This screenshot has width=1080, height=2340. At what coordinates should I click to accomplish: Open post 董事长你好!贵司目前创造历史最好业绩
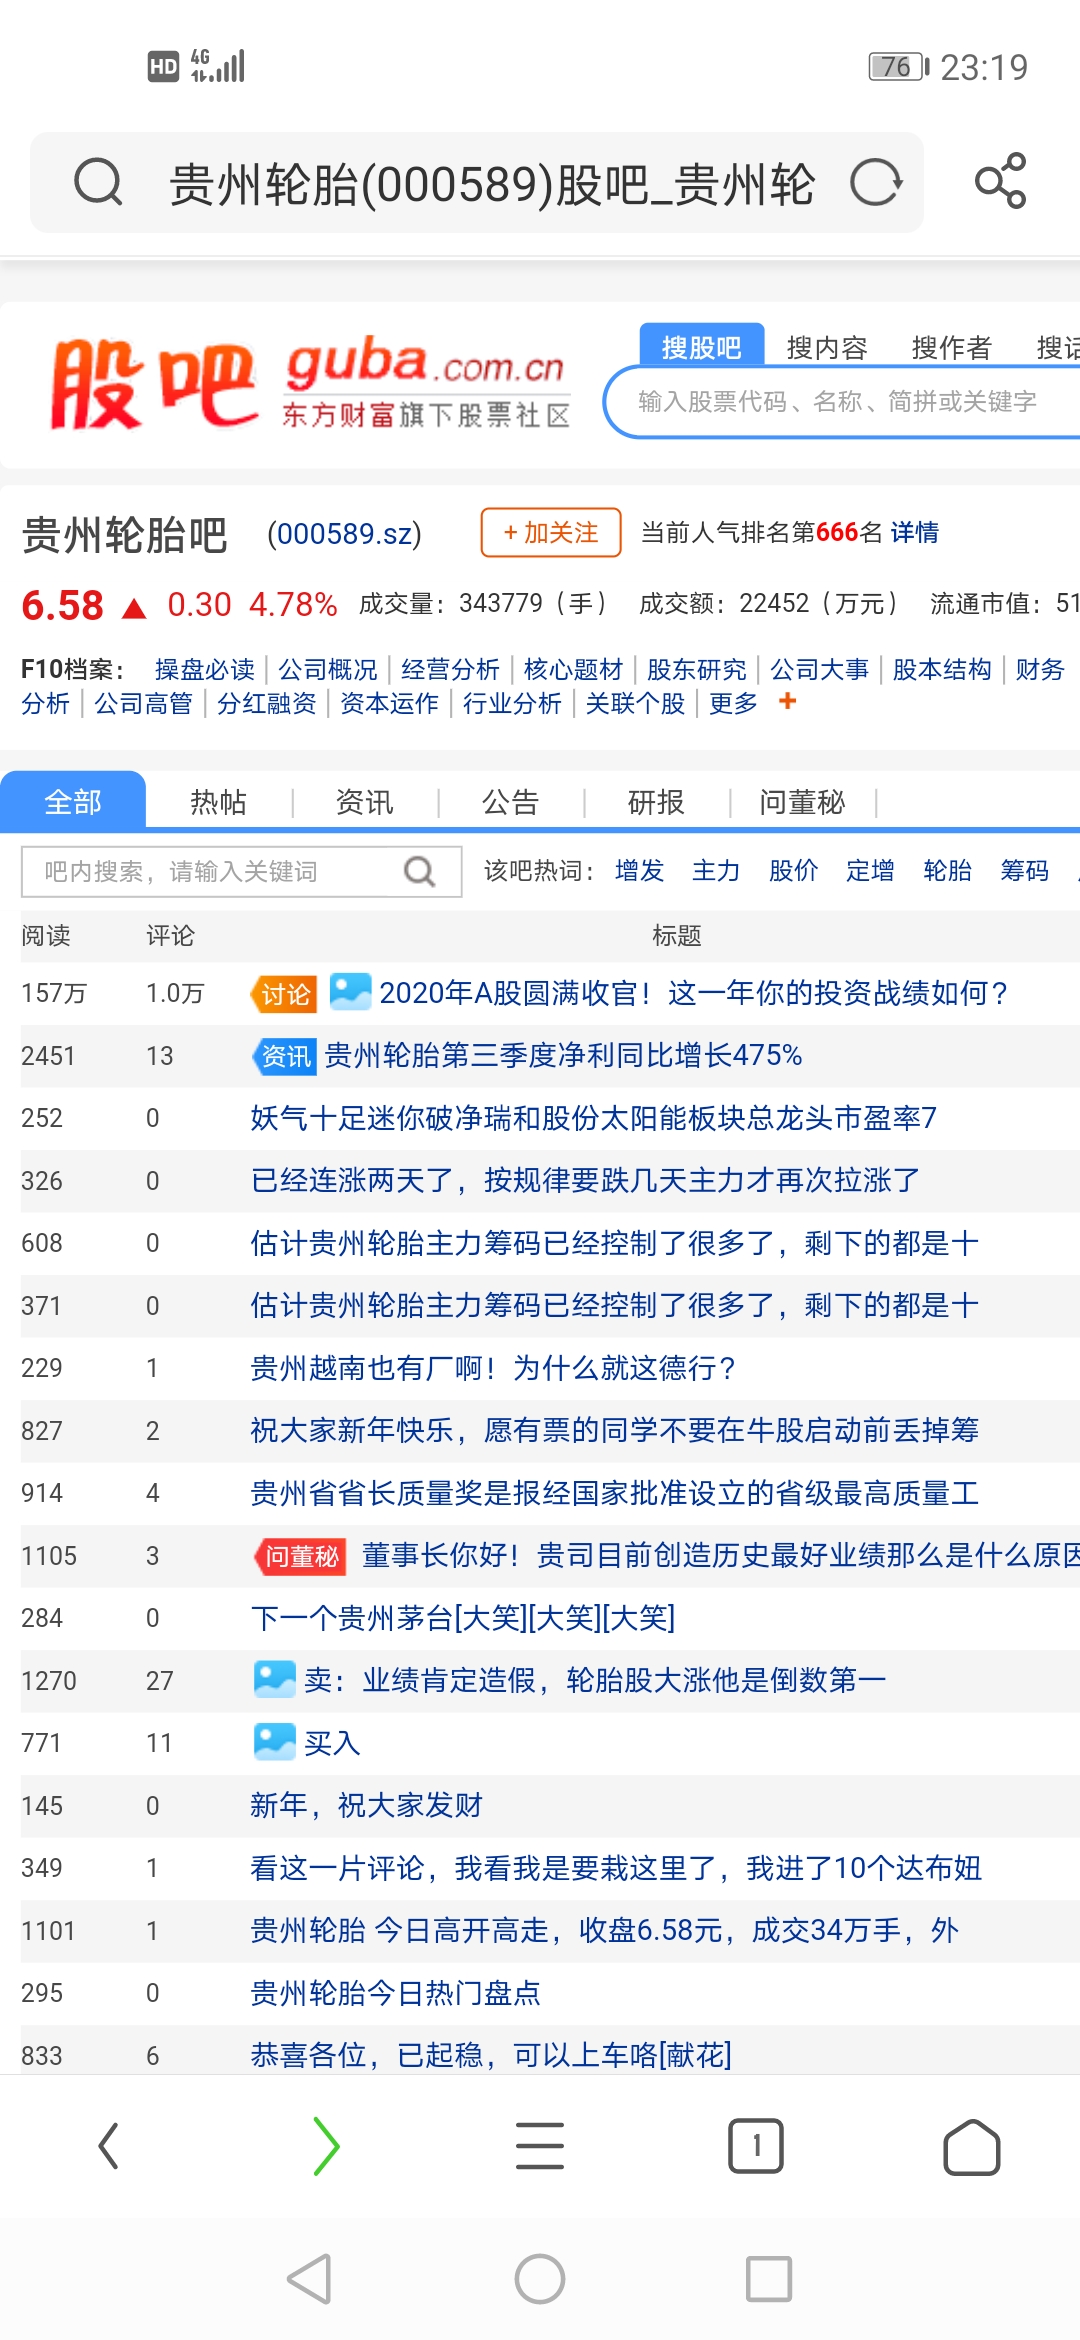tap(721, 1555)
